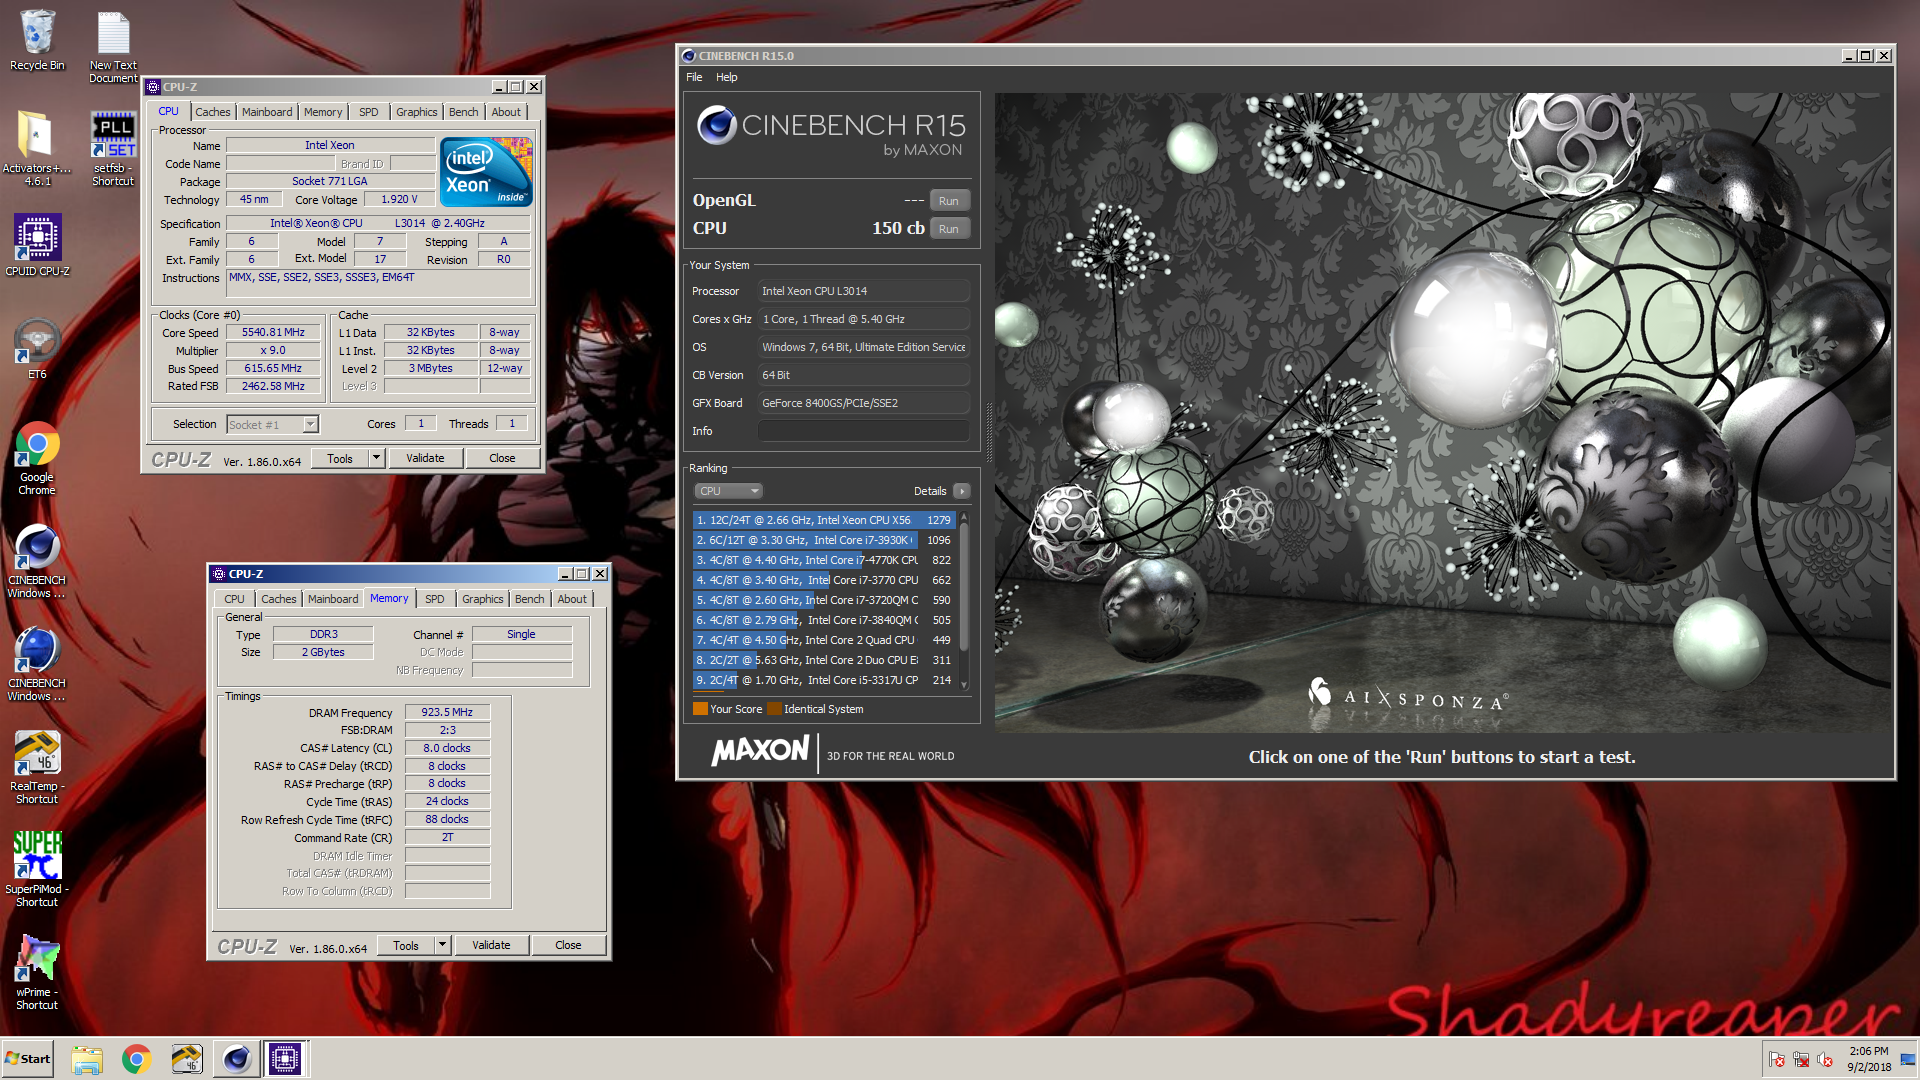Open the Activators 4.6.1 folder icon
Viewport: 1920px width, 1080px height.
click(x=37, y=148)
